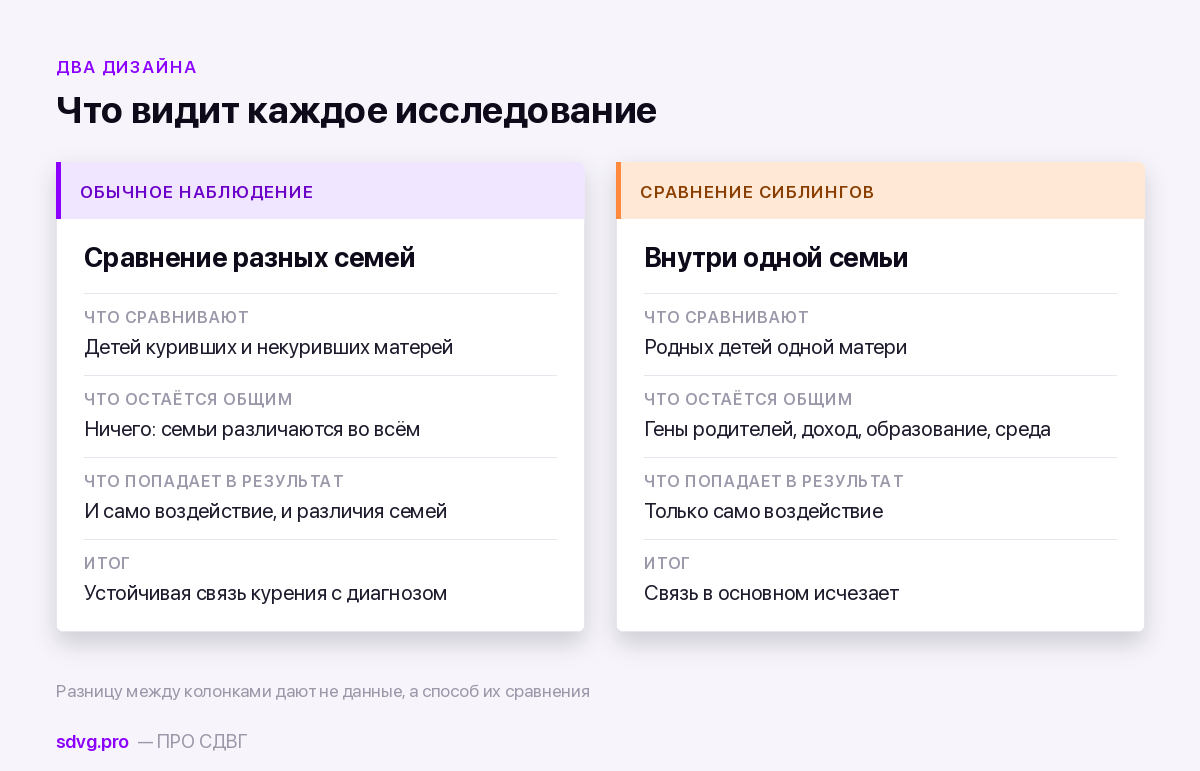Click 'Связь в основном исчезает'
1200x771 pixels.
(x=771, y=593)
